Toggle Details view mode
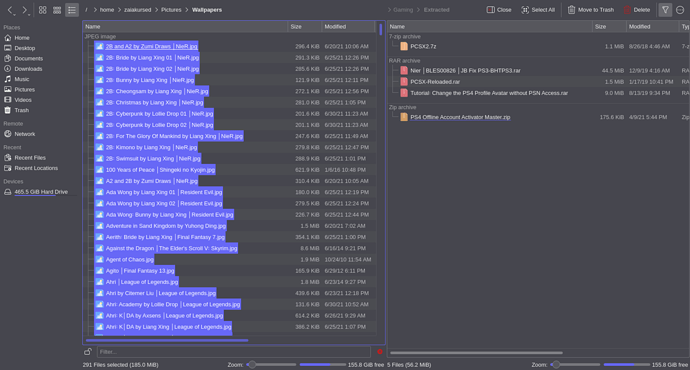The width and height of the screenshot is (690, 370). tap(72, 10)
